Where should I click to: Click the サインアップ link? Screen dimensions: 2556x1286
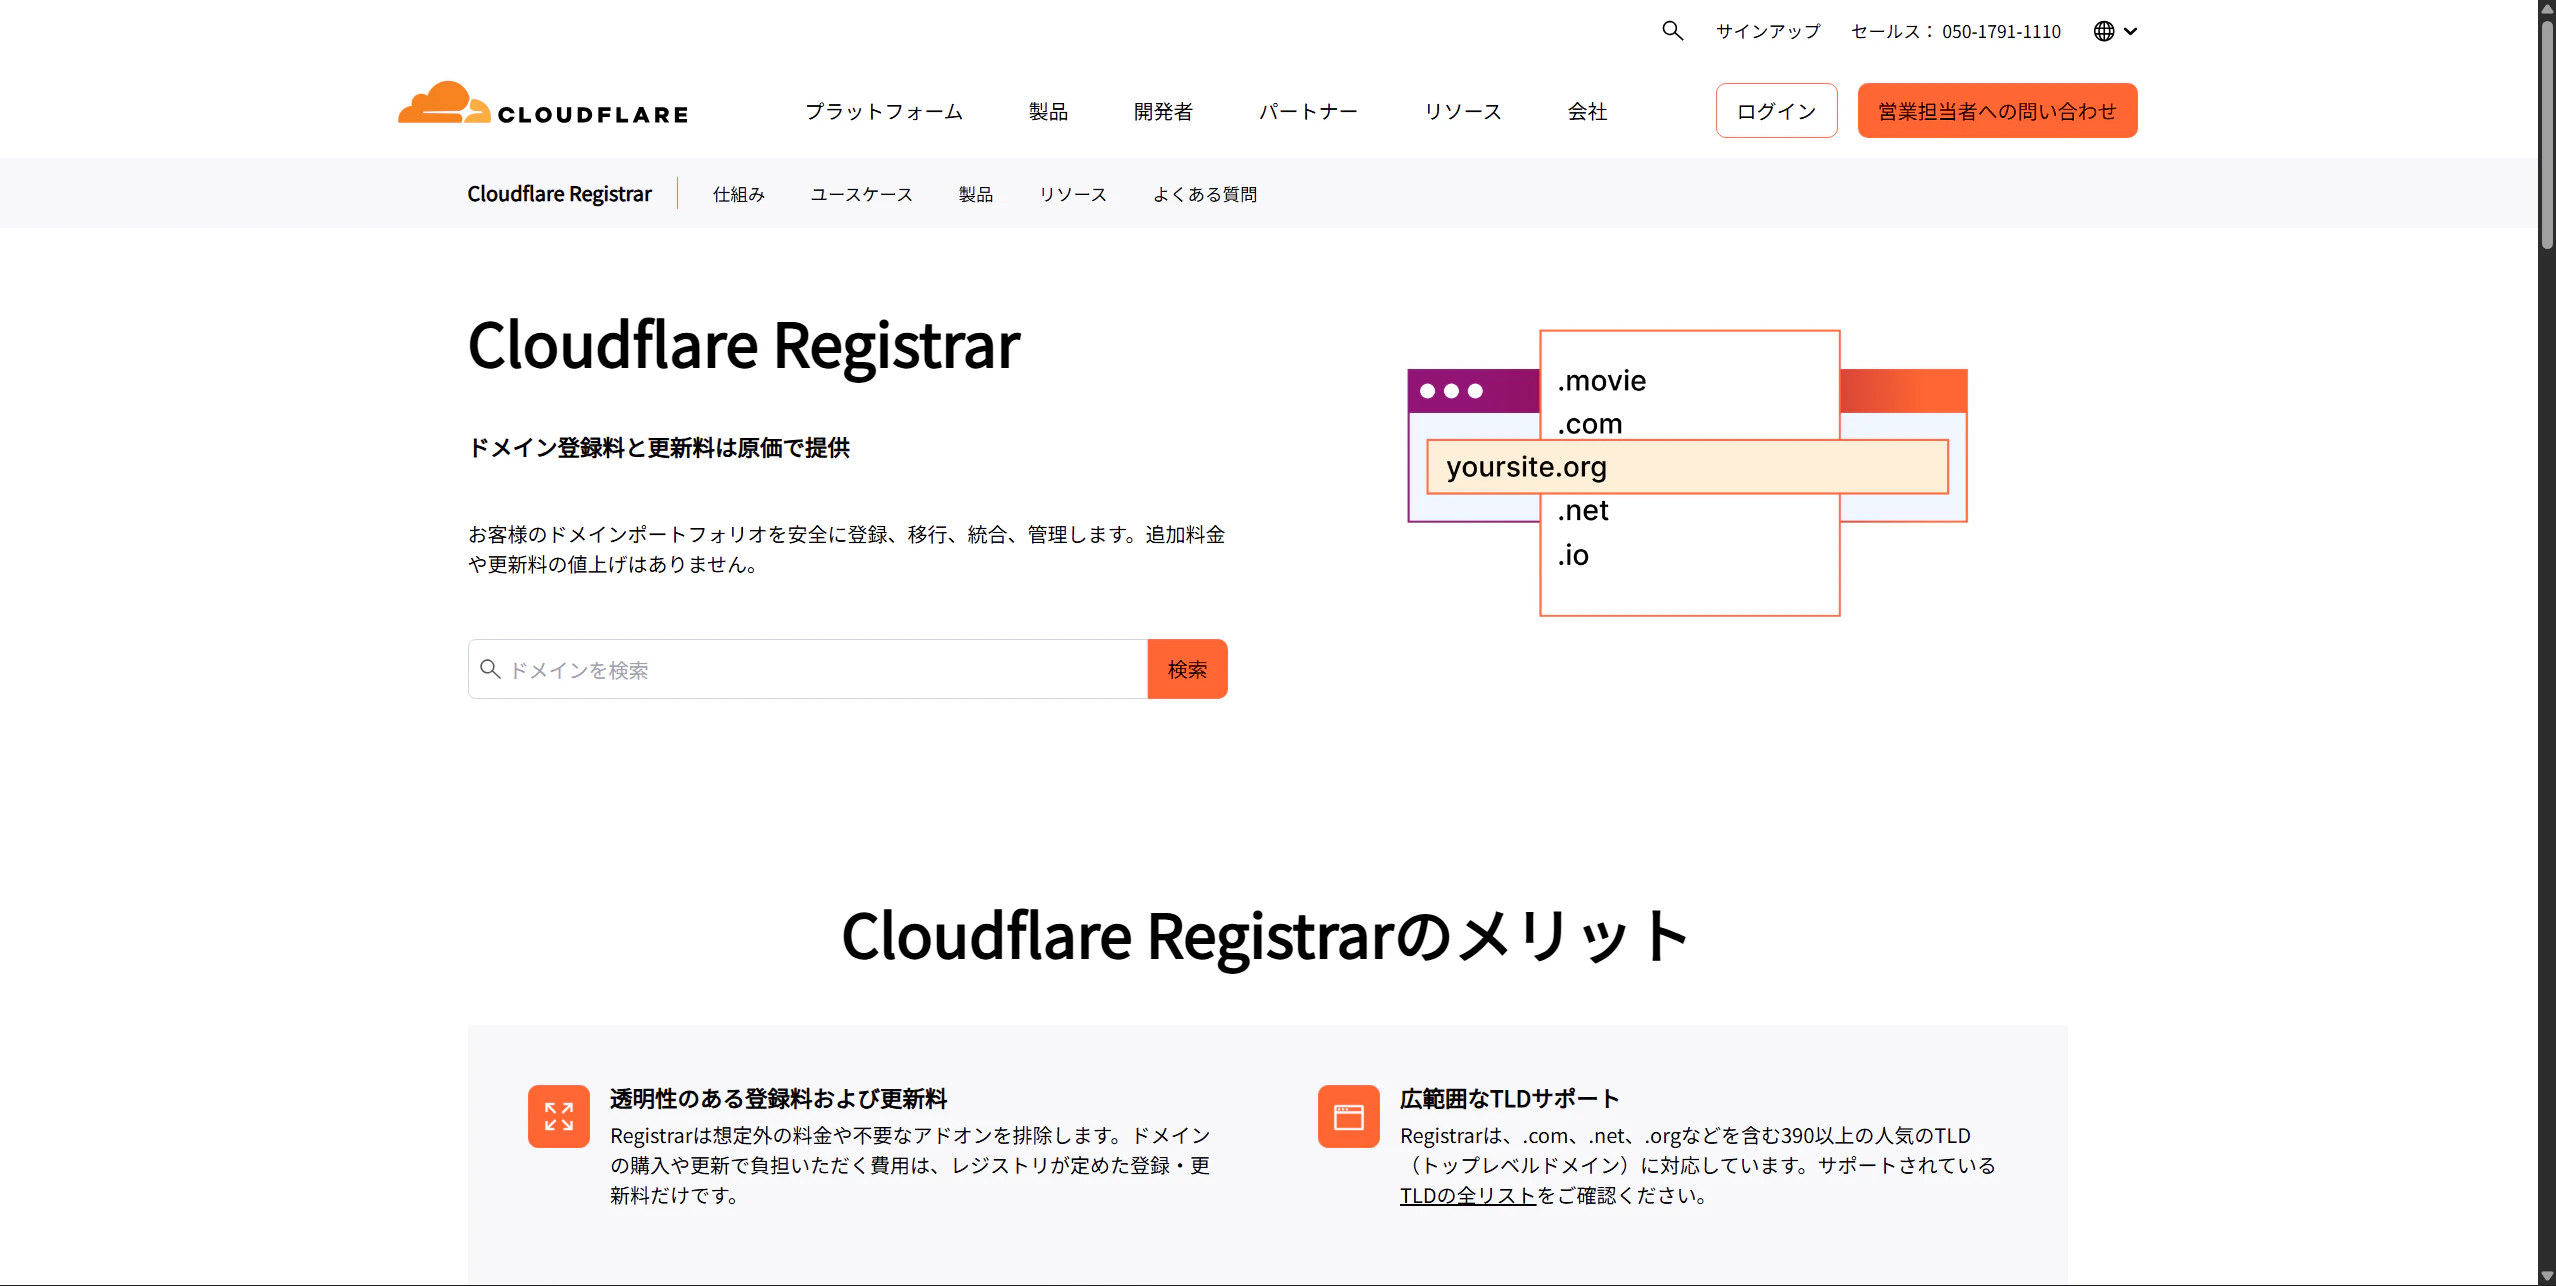(x=1768, y=31)
